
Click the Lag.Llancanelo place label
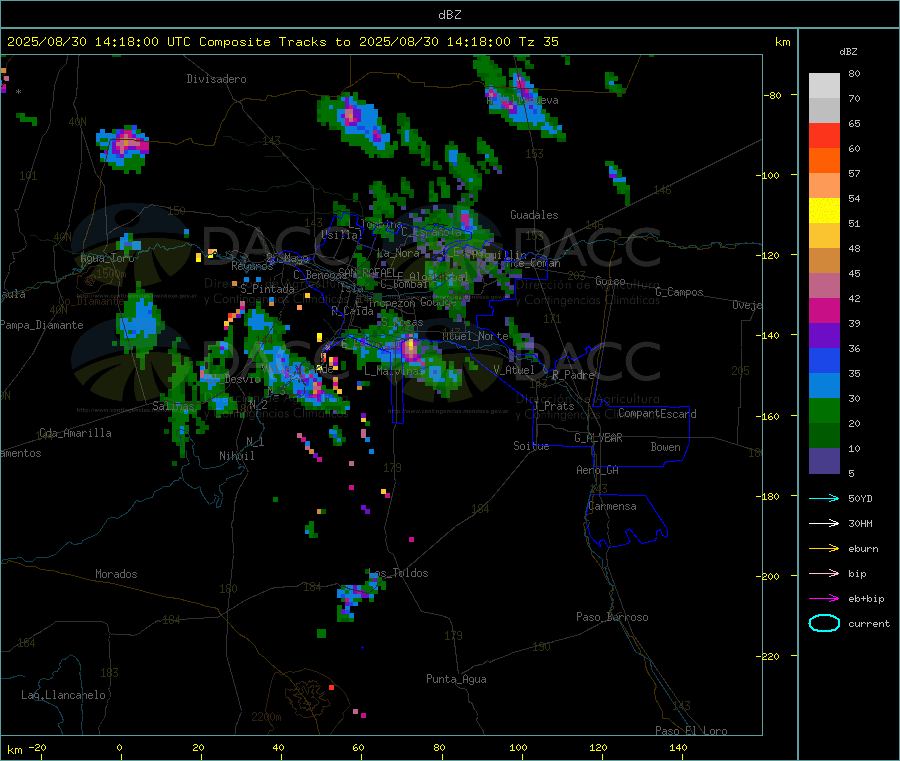coord(63,695)
